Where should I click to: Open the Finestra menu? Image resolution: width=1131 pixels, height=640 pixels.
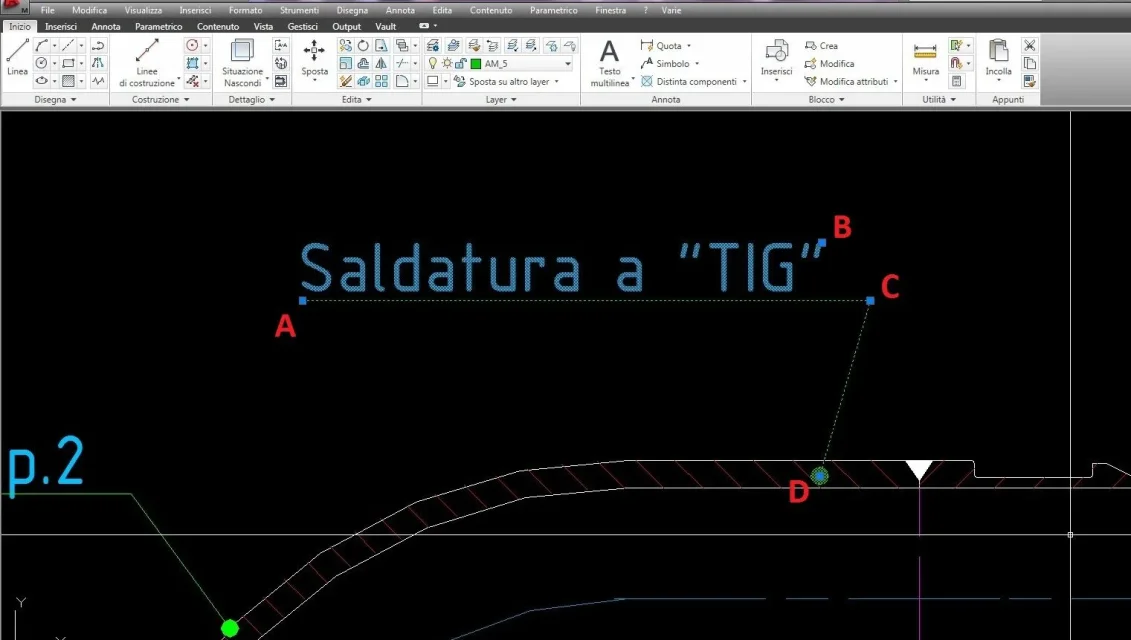pos(610,10)
